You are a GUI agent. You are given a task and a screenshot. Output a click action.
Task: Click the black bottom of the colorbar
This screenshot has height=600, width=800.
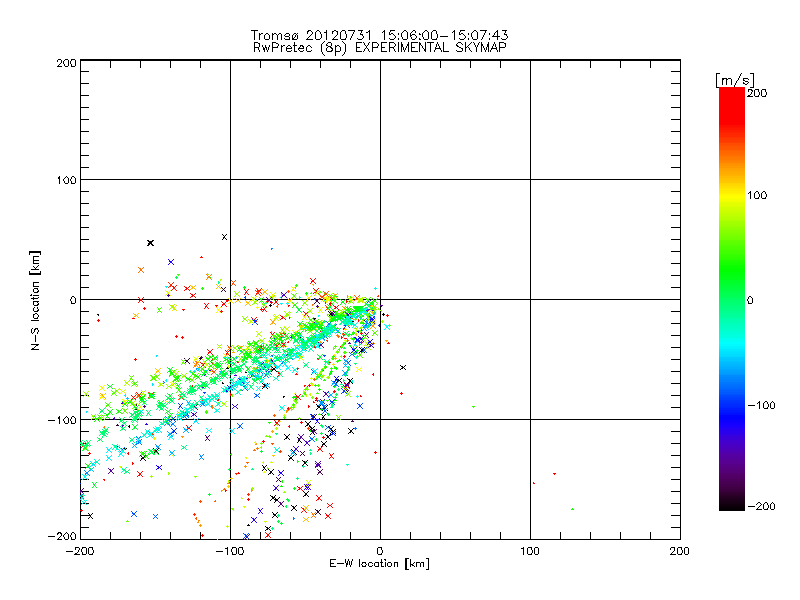click(732, 503)
